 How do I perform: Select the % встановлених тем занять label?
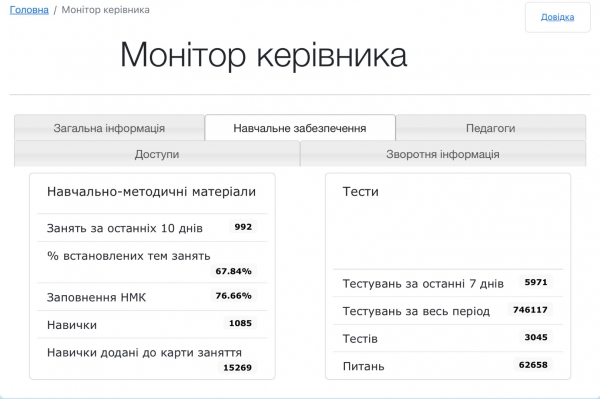tap(129, 256)
